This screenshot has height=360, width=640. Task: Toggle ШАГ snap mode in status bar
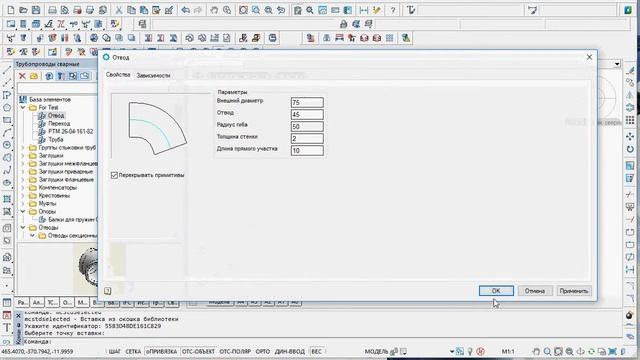pos(115,351)
